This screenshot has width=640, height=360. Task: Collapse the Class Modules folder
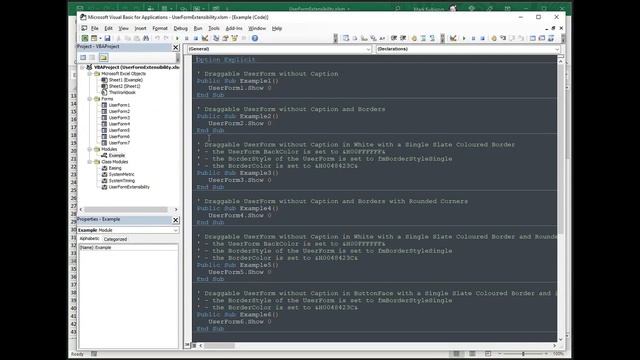89,162
